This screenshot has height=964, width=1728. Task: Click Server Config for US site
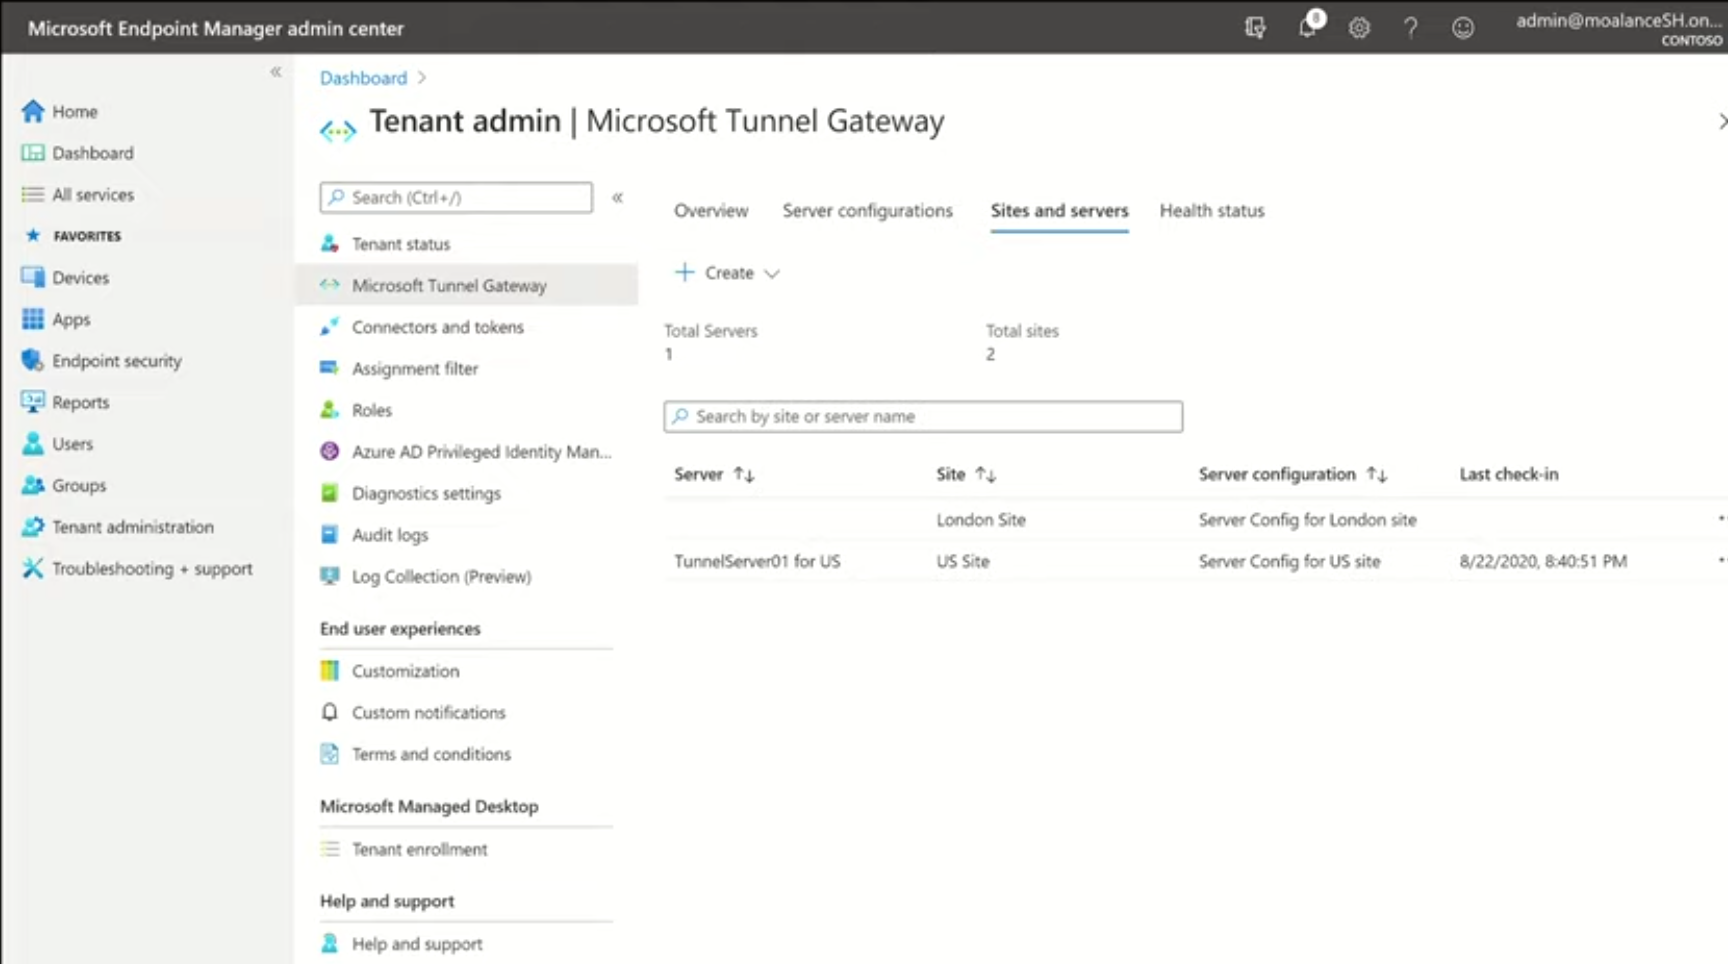[1290, 561]
